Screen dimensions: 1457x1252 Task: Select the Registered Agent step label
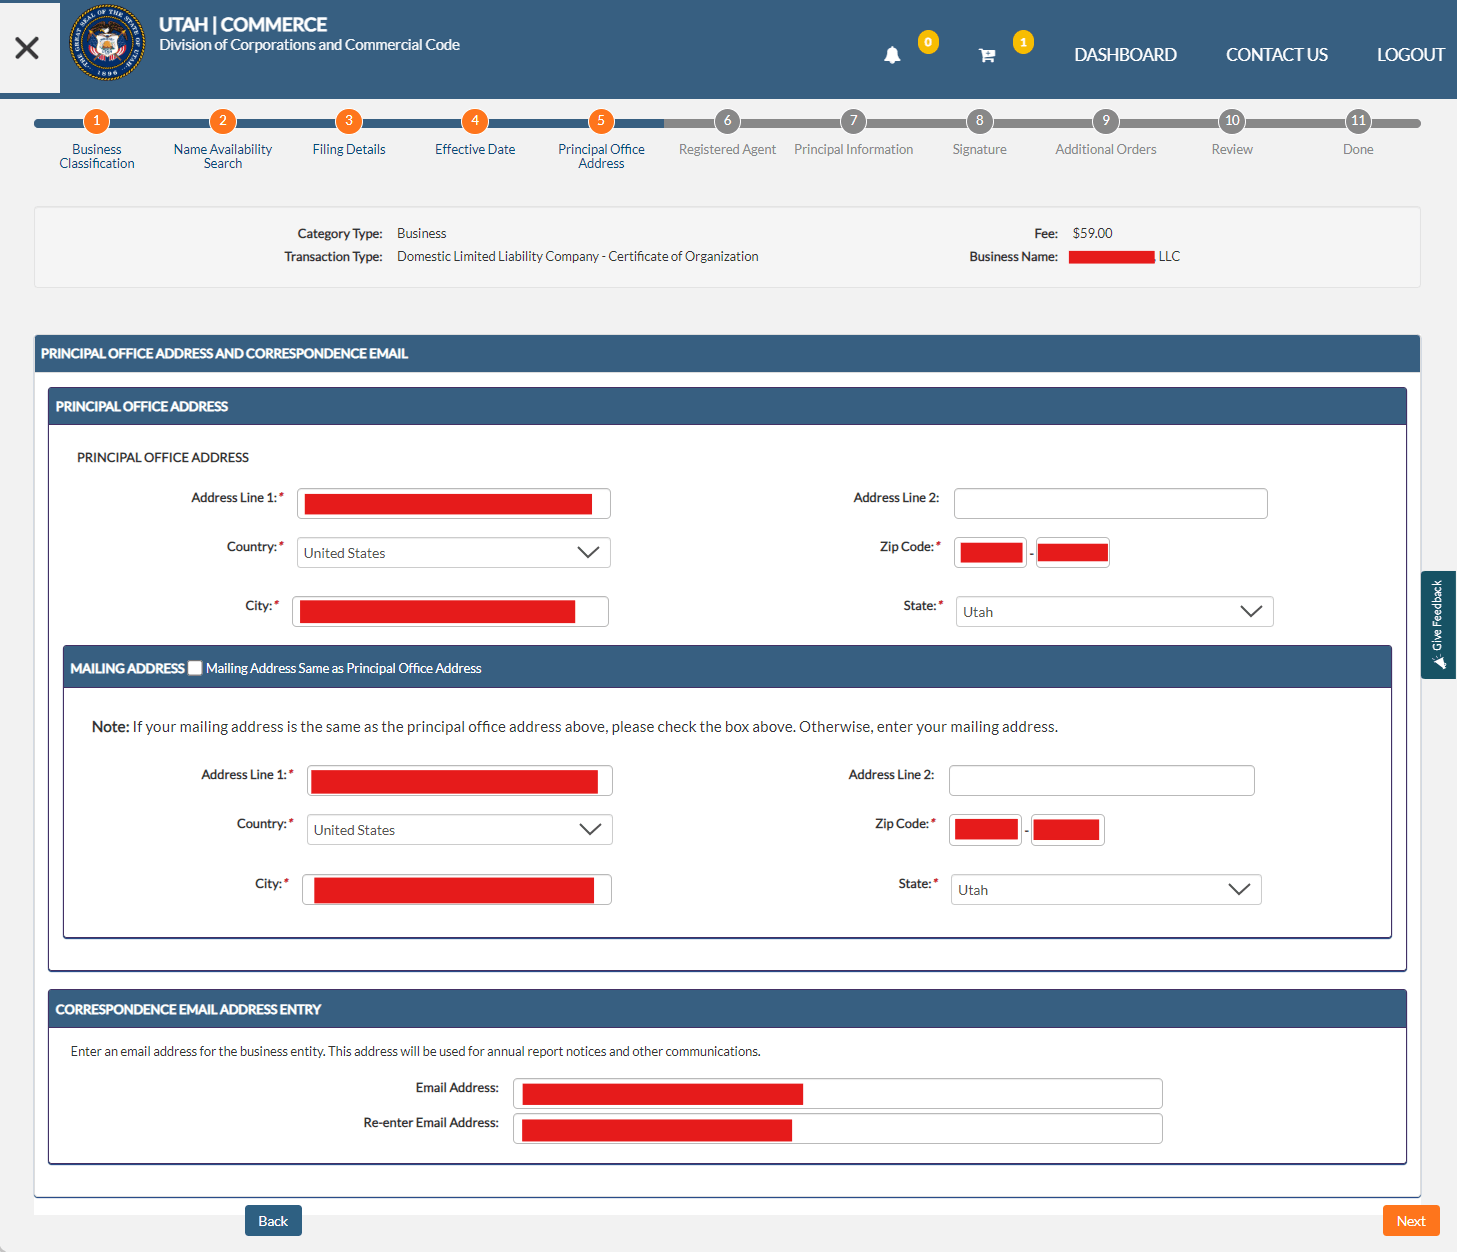pyautogui.click(x=727, y=149)
